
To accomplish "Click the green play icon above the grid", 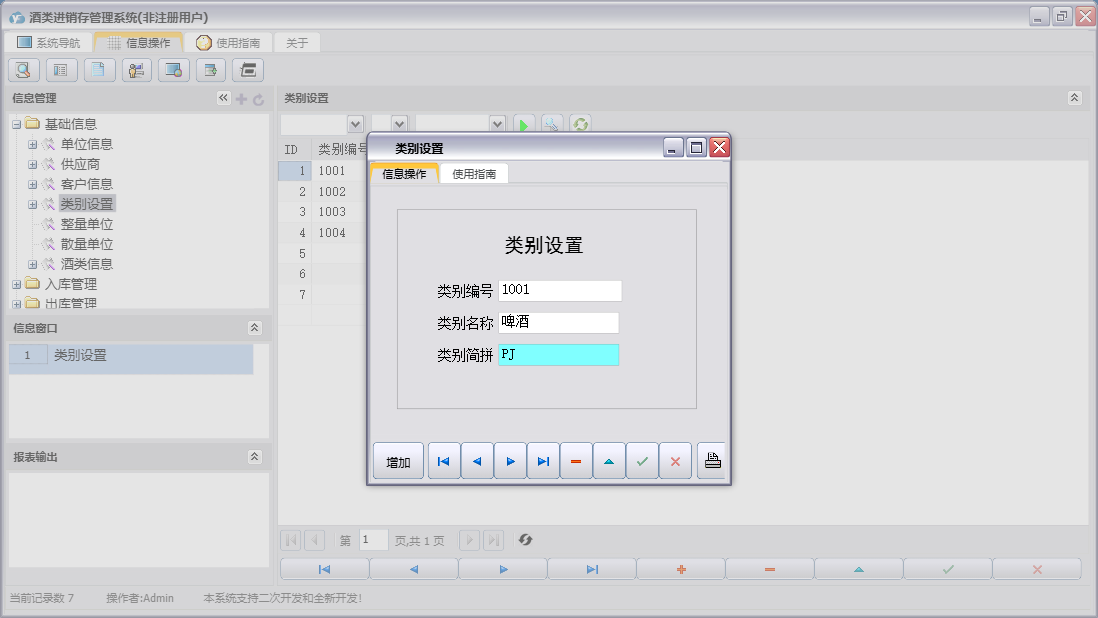I will pyautogui.click(x=524, y=124).
